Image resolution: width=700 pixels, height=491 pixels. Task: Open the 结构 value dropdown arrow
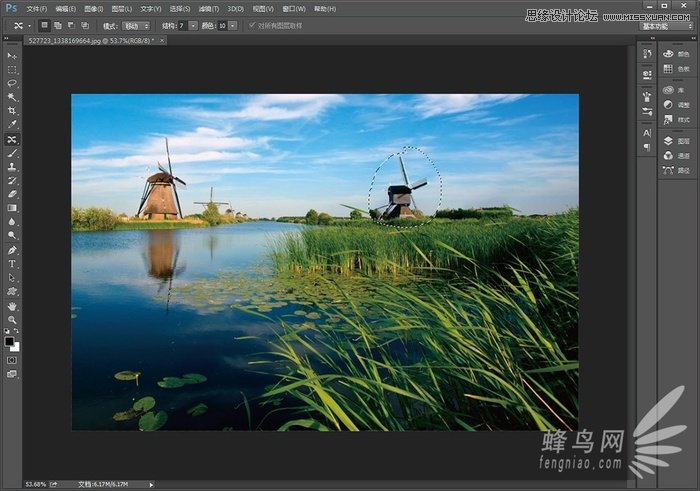[193, 26]
